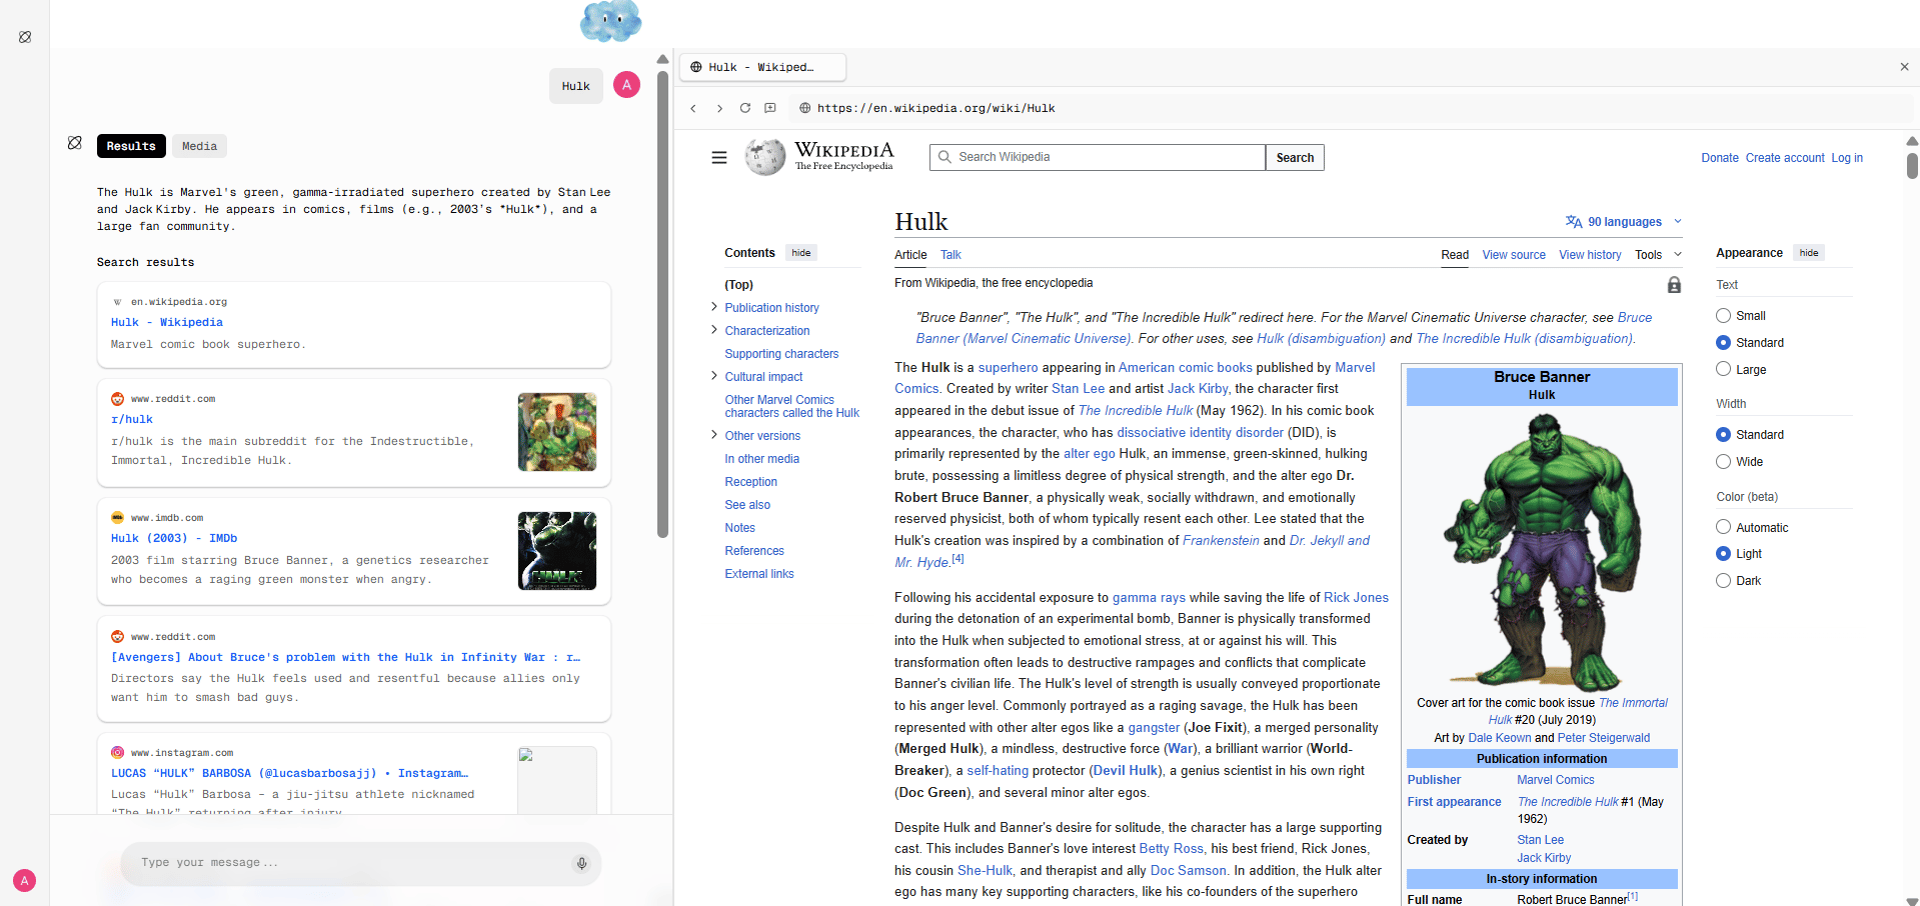Click the en.wikipedia.org favicon in search results
Viewport: 1920px width, 906px height.
[117, 302]
